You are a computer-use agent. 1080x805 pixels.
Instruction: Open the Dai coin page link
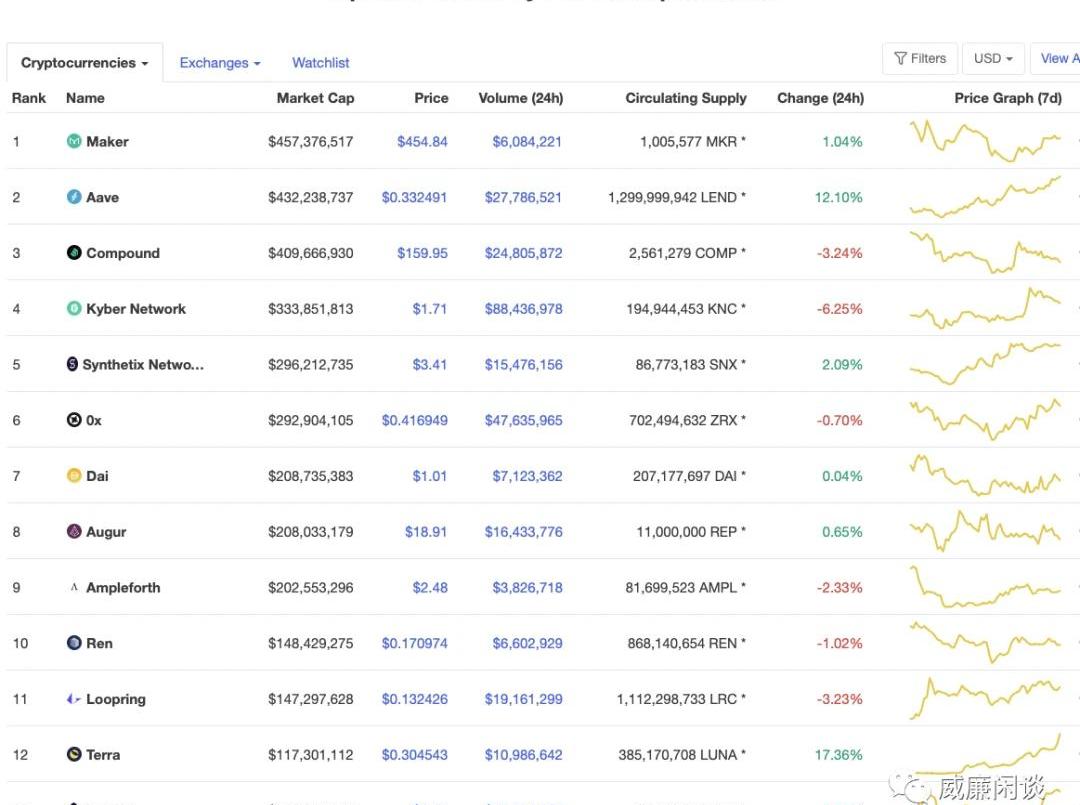(97, 476)
